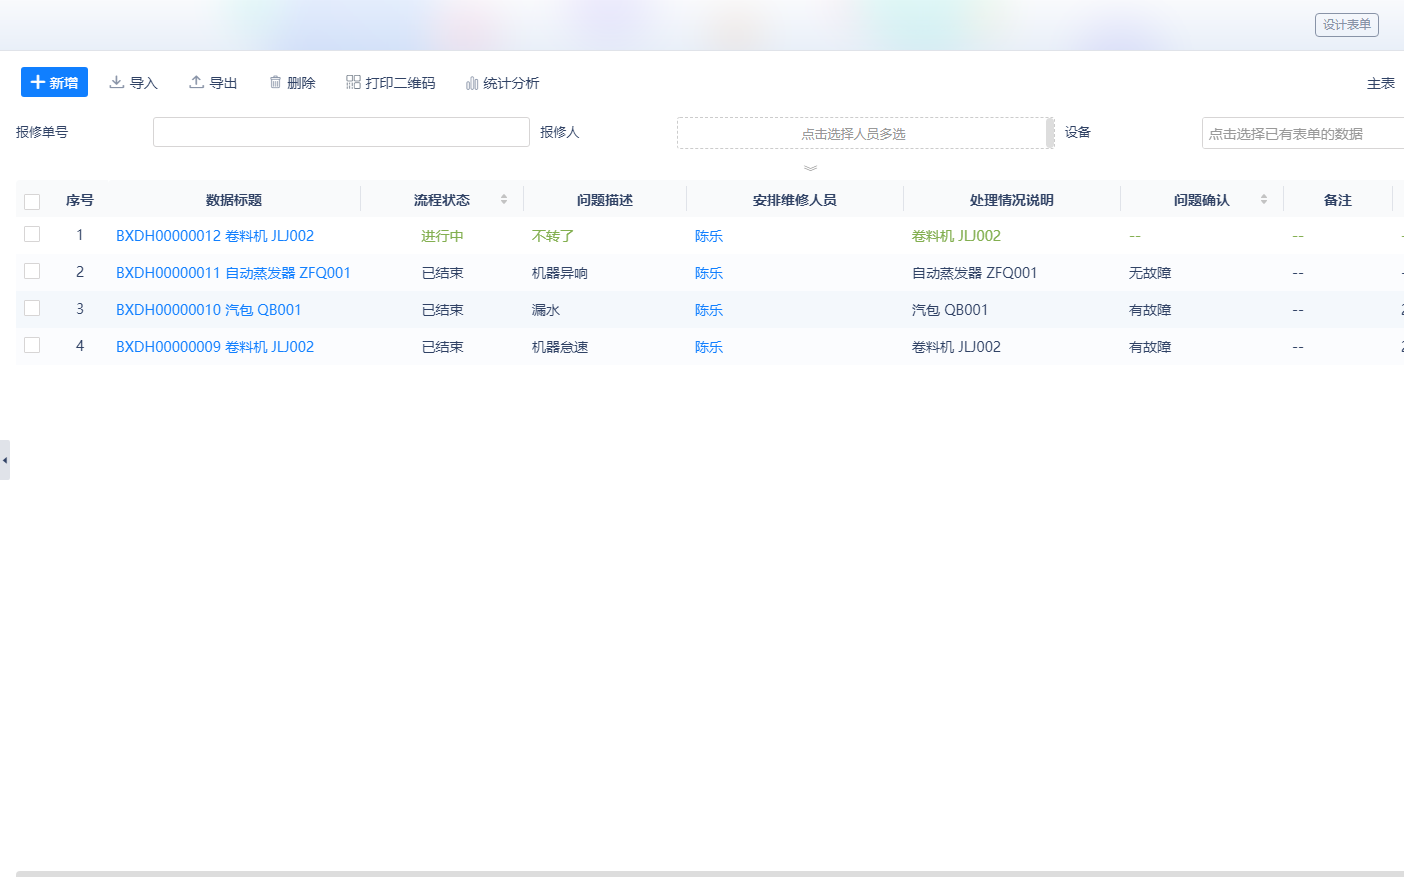The height and width of the screenshot is (877, 1404).
Task: Click 汽包 QB001 in the 处理情况说明 column
Action: tap(950, 310)
